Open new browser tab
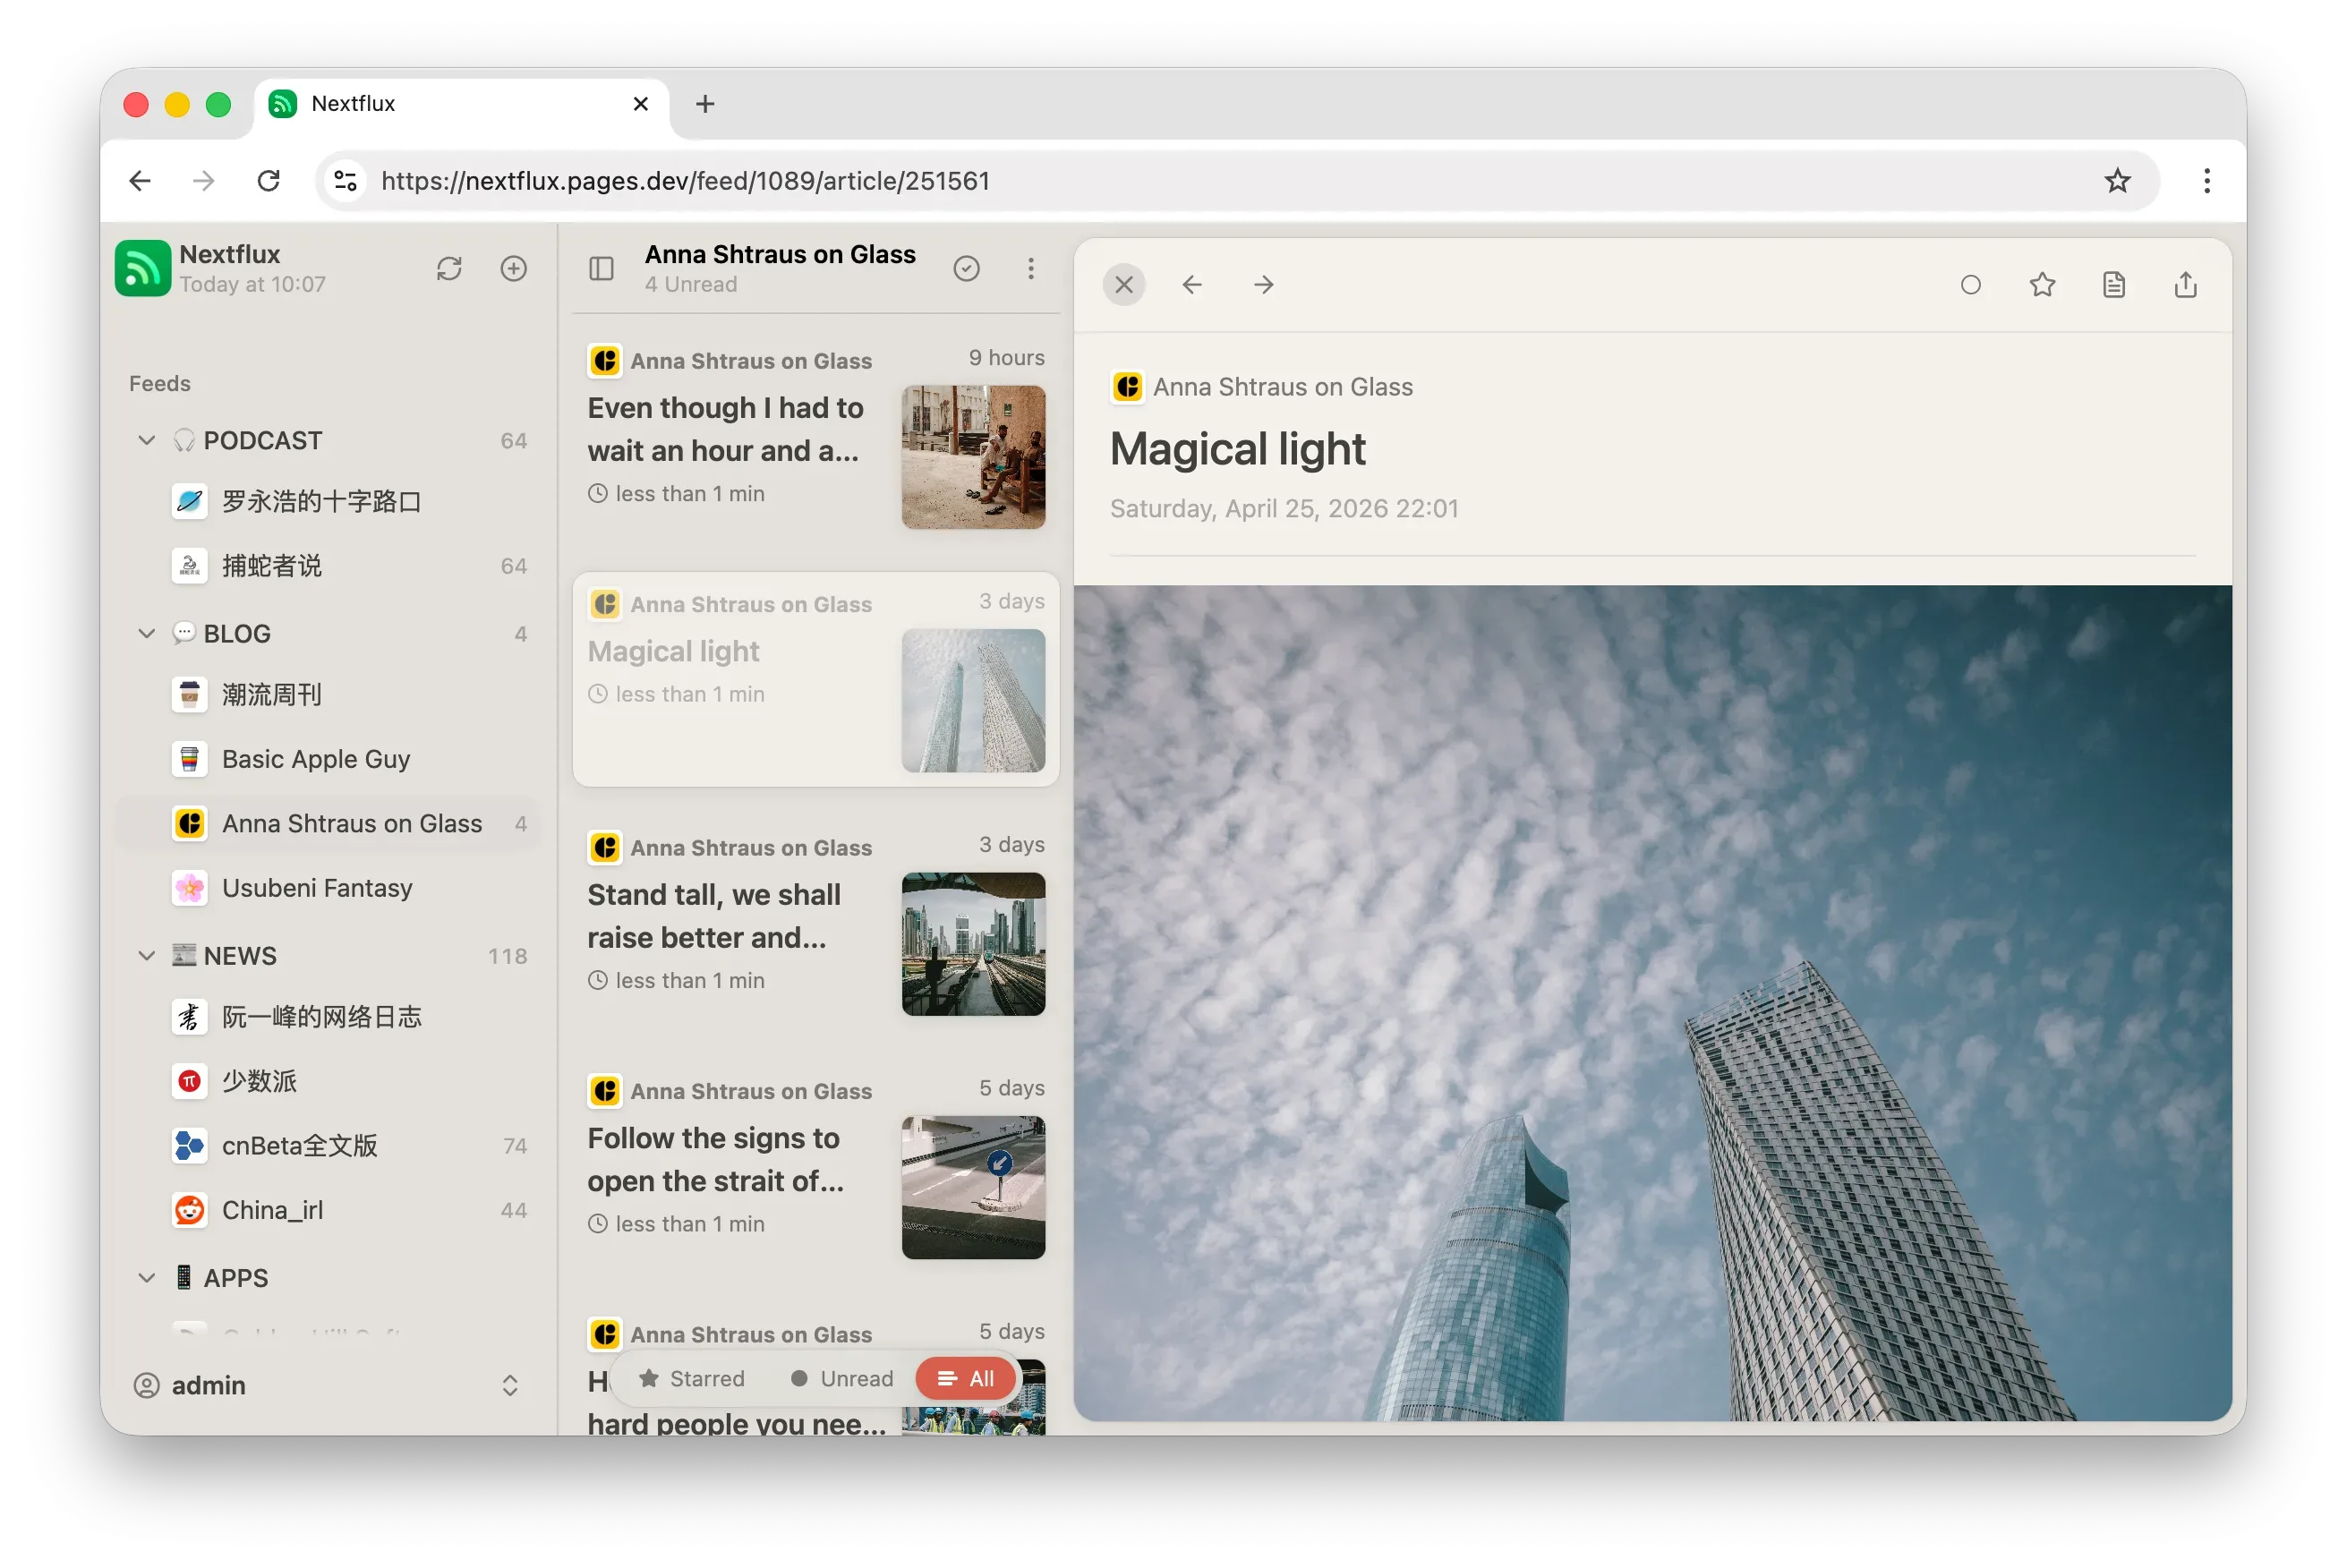The height and width of the screenshot is (1568, 2347). coord(705,104)
